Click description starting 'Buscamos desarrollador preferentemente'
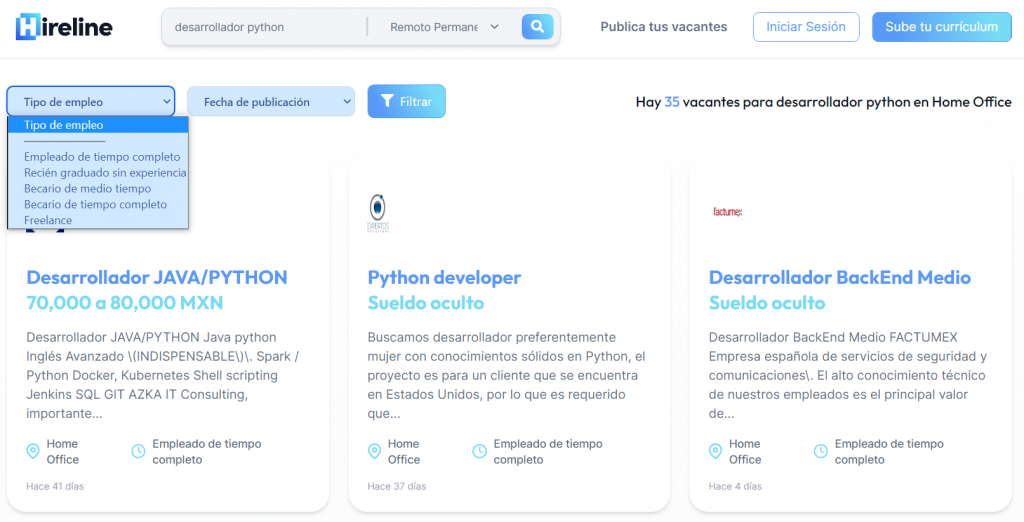1024x522 pixels. 506,376
